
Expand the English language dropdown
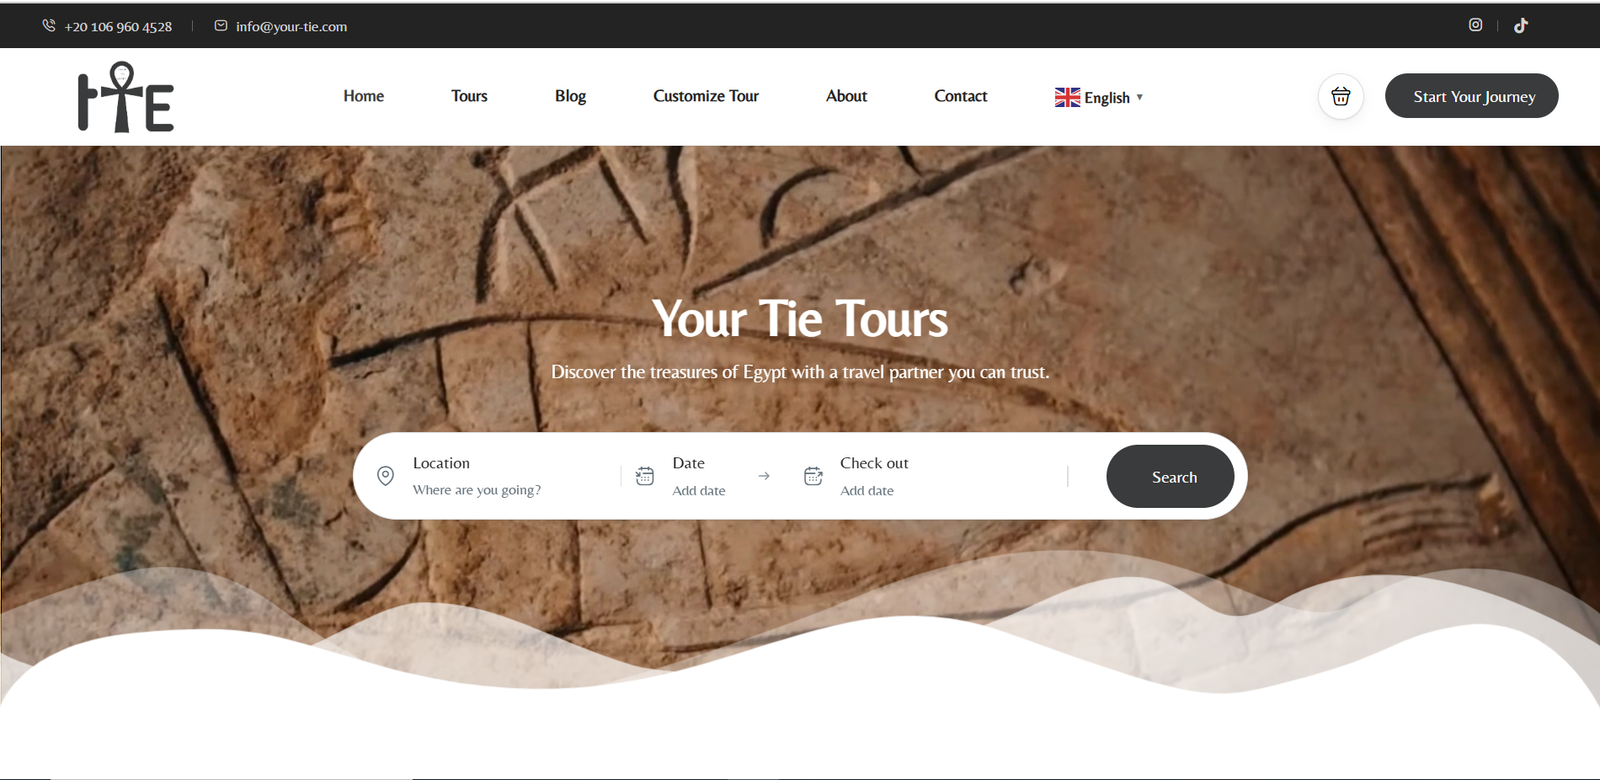(x=1100, y=97)
